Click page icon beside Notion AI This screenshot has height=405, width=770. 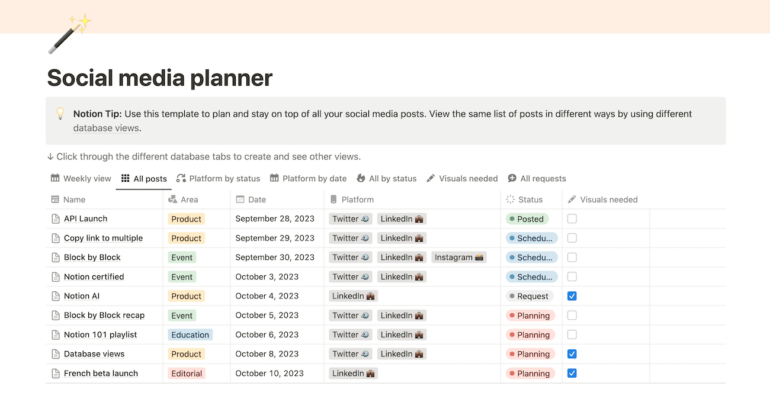55,296
